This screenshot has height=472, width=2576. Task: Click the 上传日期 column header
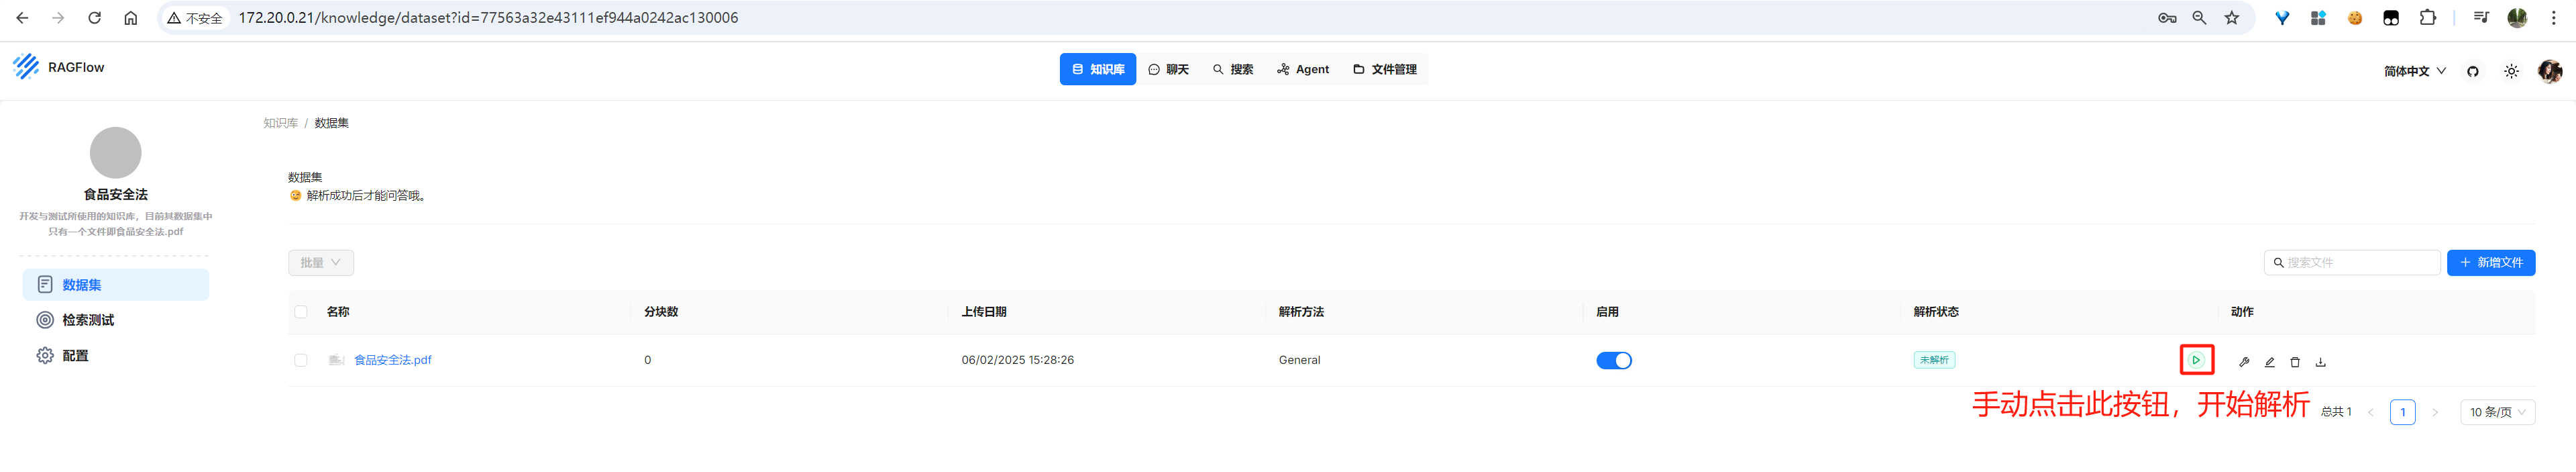pyautogui.click(x=984, y=312)
